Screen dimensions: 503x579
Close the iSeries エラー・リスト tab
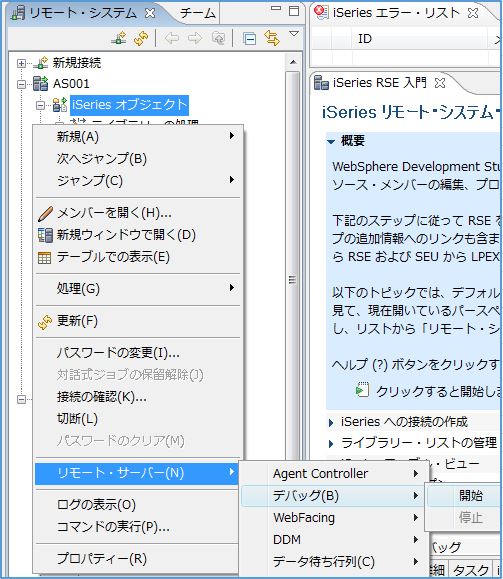(x=473, y=13)
